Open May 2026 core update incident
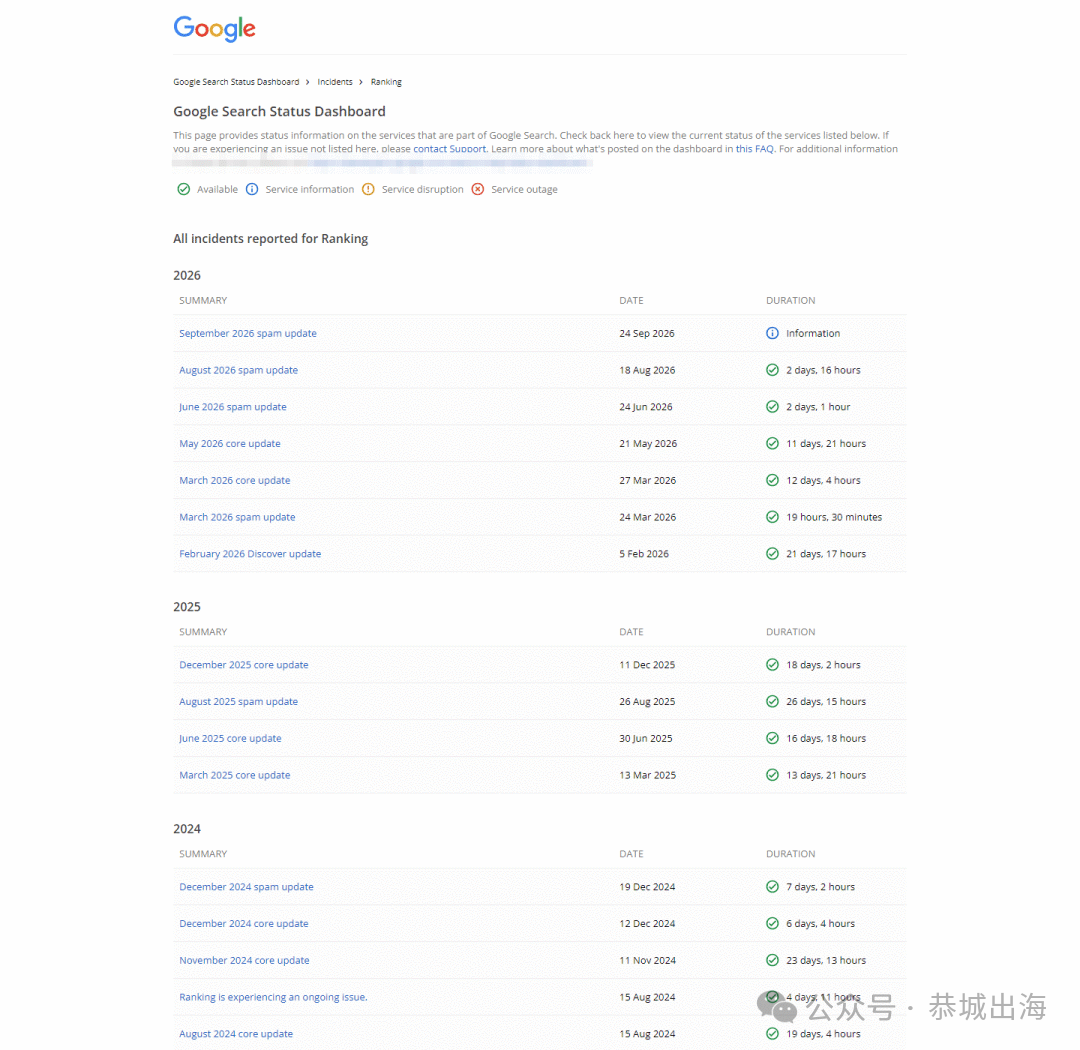1080x1050 pixels. pyautogui.click(x=230, y=444)
